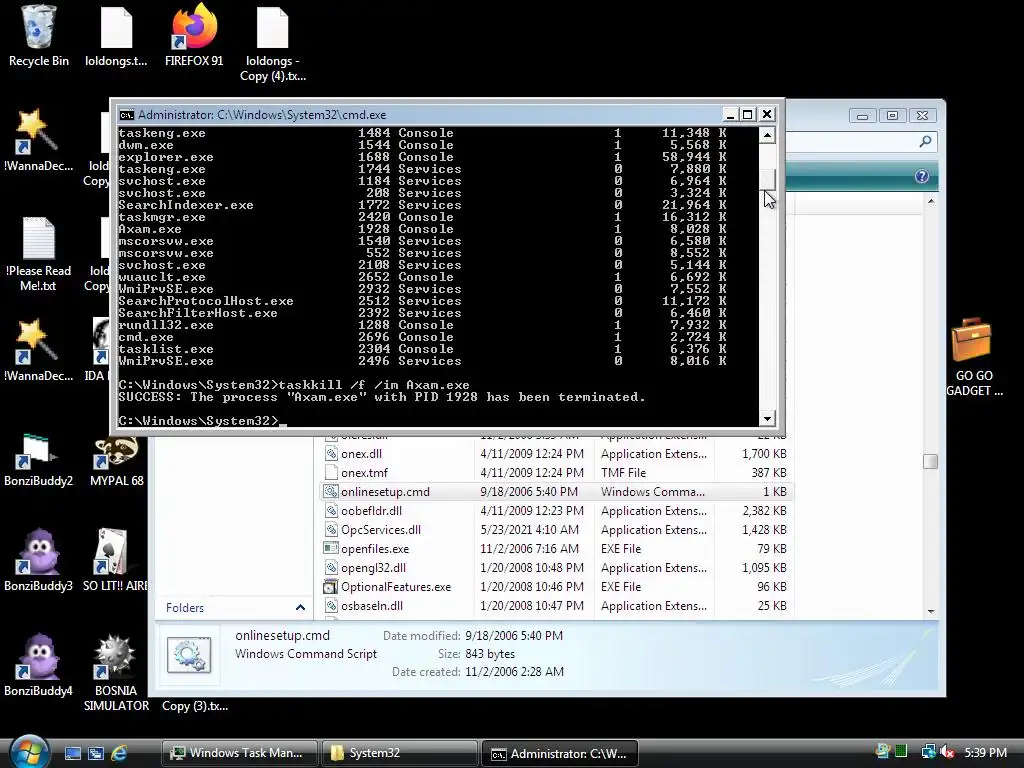
Task: Click the OptionalFeatures.exe file icon
Action: (331, 586)
